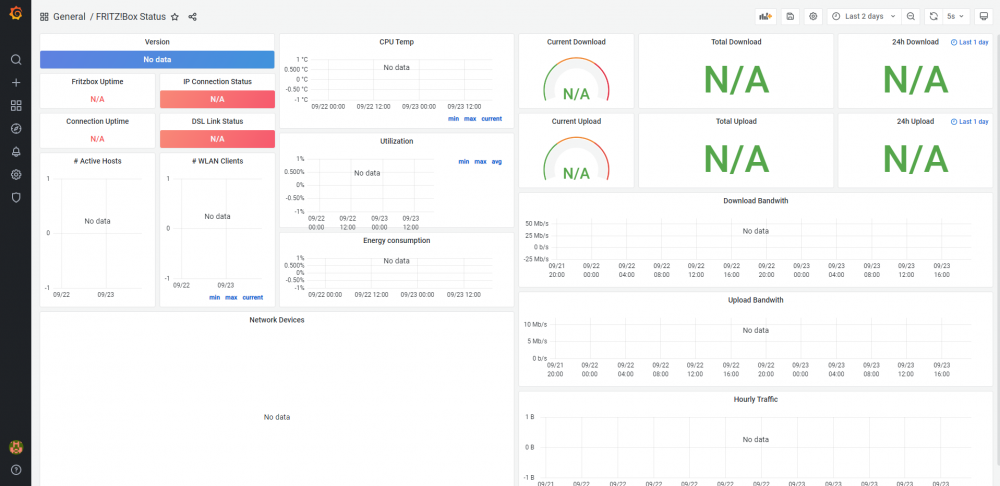Open the user profile avatar
Screen dimensions: 1000x486
(x=16, y=447)
